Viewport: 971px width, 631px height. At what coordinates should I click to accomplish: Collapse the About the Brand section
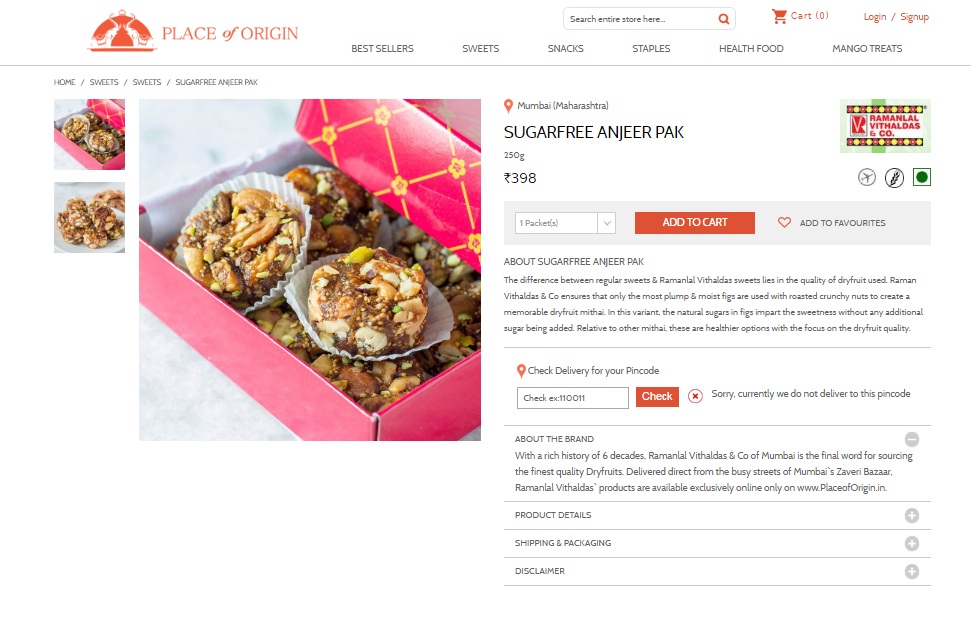pyautogui.click(x=912, y=440)
